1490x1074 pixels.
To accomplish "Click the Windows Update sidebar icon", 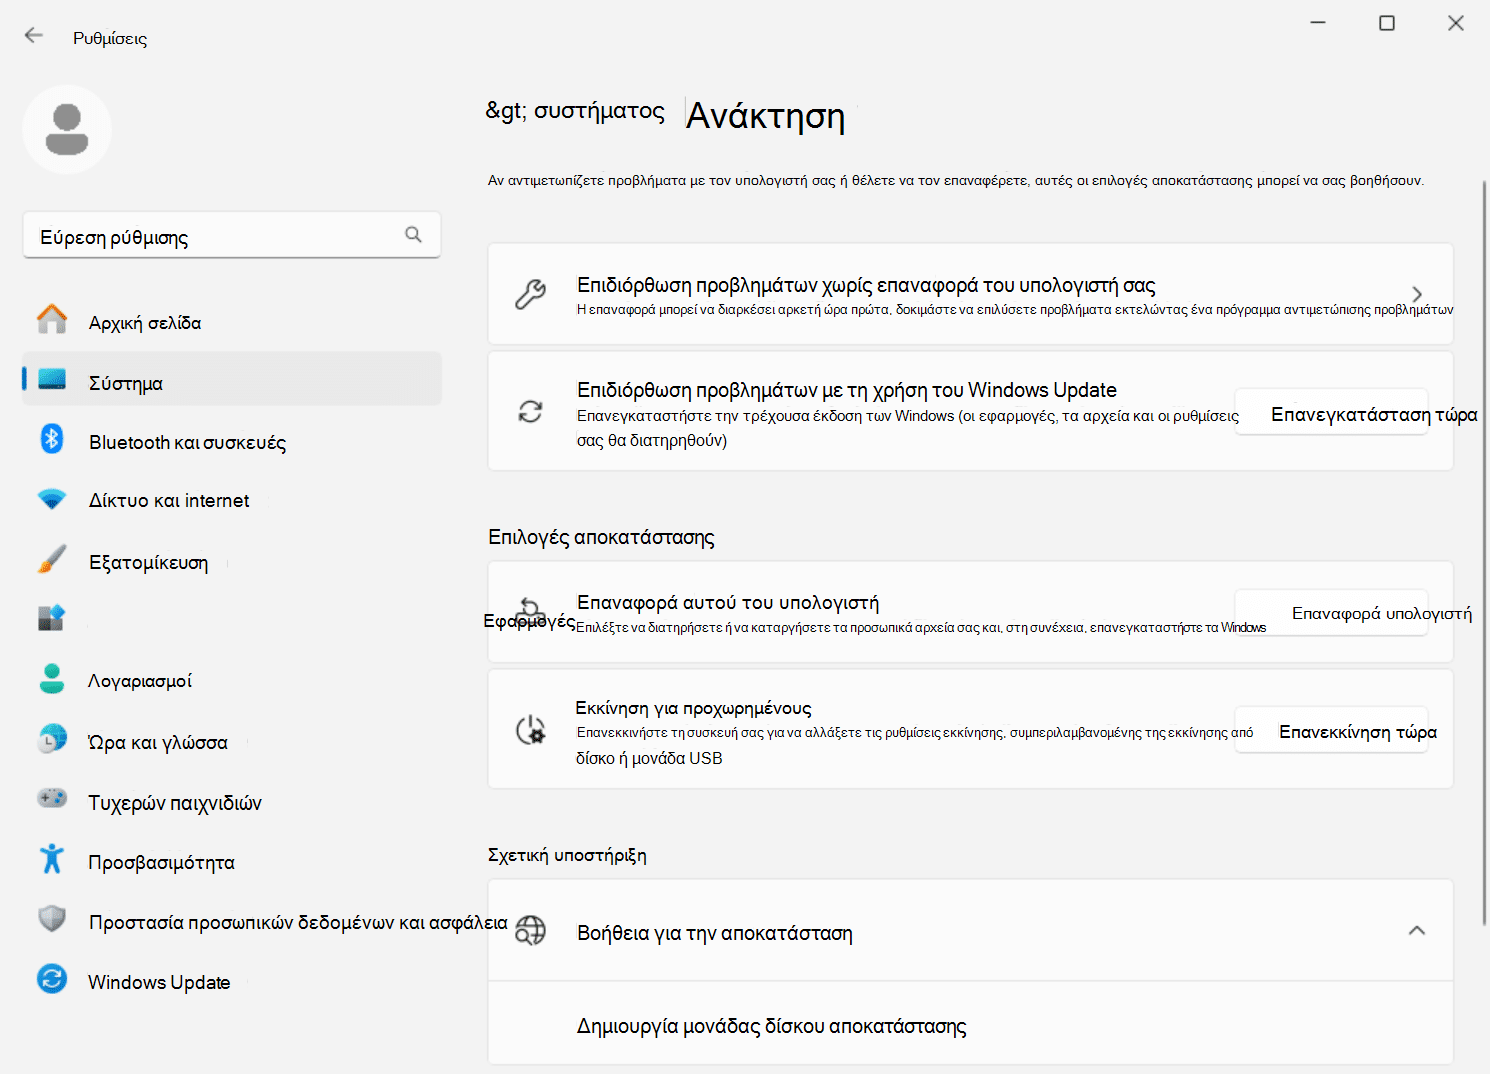I will (x=52, y=979).
